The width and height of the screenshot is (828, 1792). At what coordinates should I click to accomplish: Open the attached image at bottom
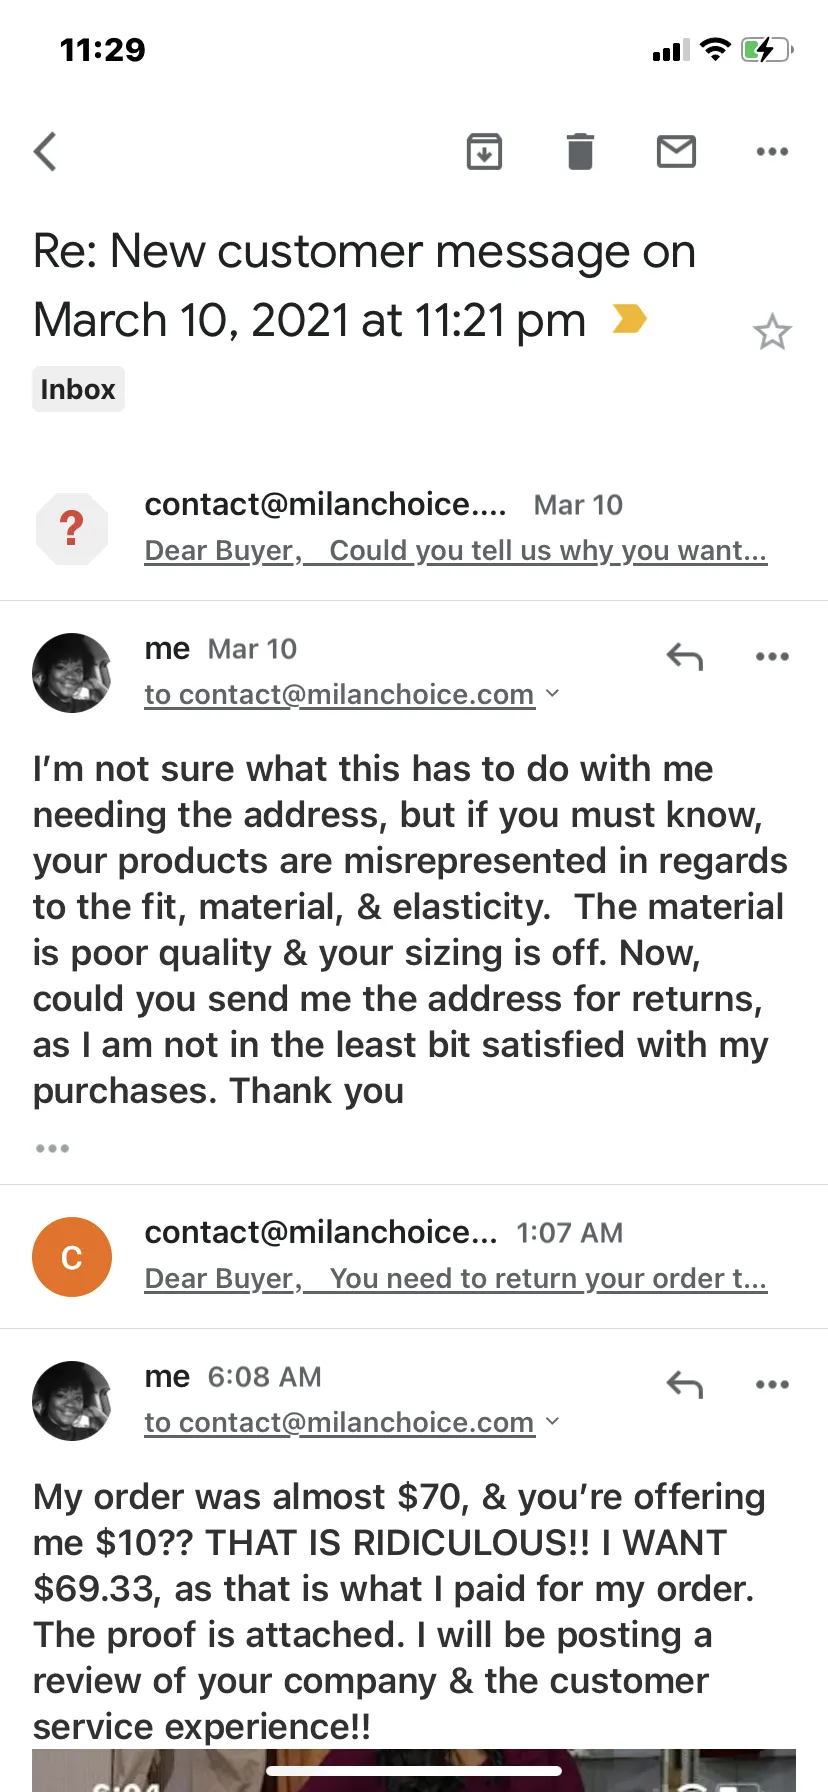click(414, 1770)
